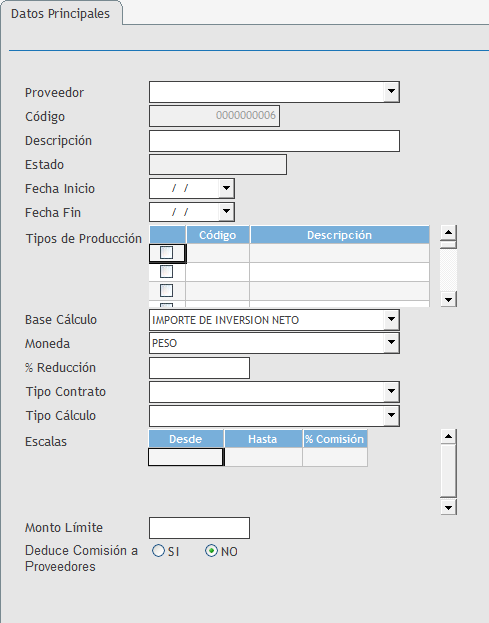Expand the Fecha Fin date picker
This screenshot has height=623, width=489.
[226, 212]
